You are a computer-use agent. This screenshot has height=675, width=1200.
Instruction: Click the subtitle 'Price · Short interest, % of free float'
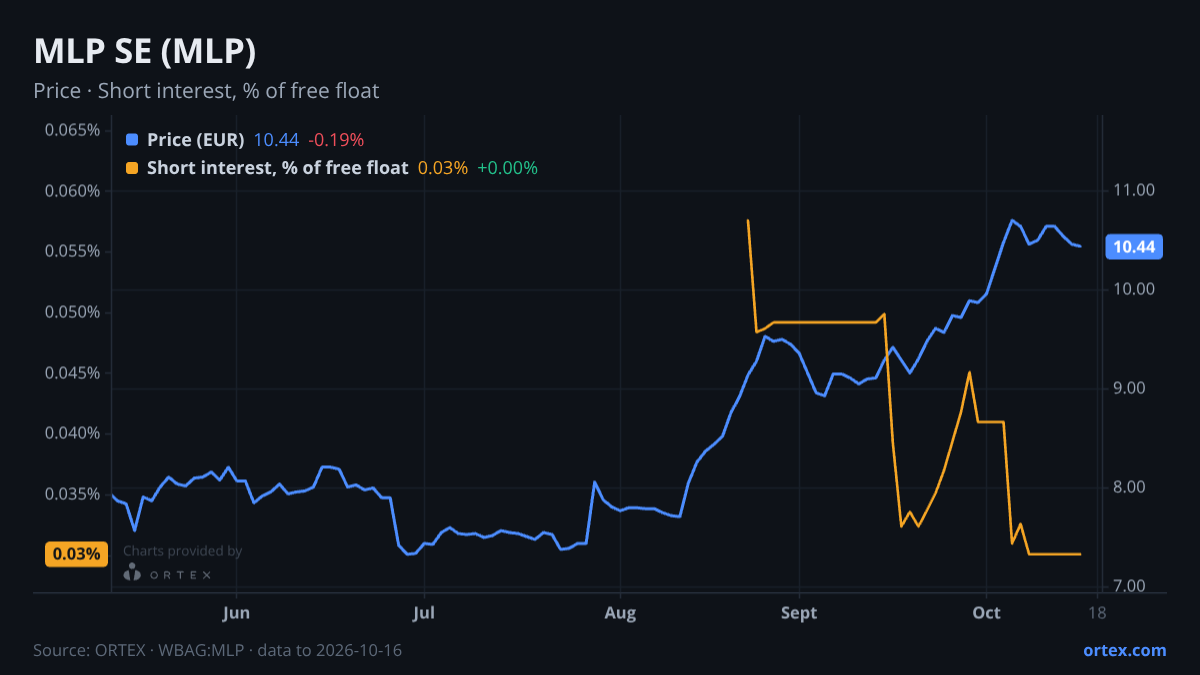[x=206, y=91]
